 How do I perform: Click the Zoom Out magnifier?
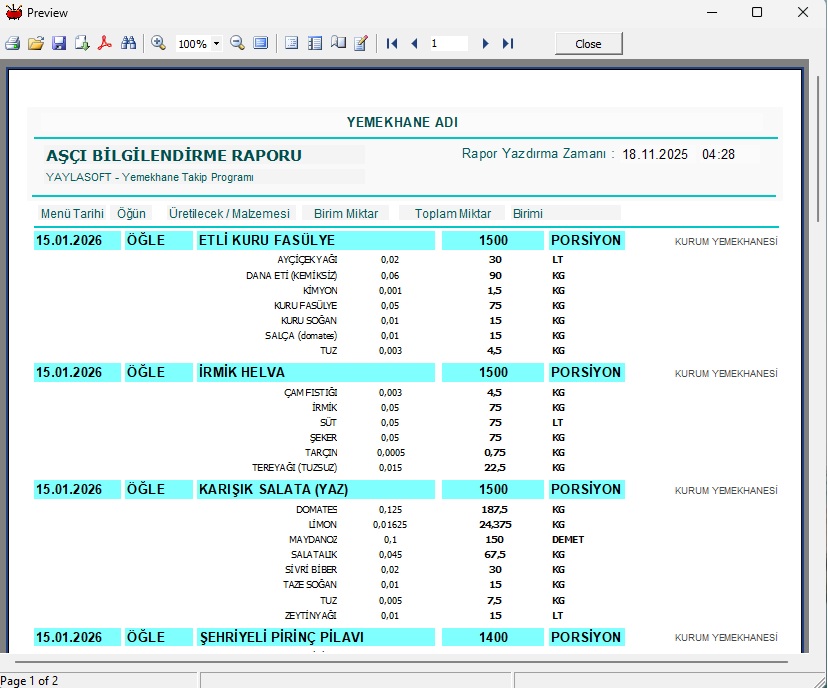[x=238, y=44]
